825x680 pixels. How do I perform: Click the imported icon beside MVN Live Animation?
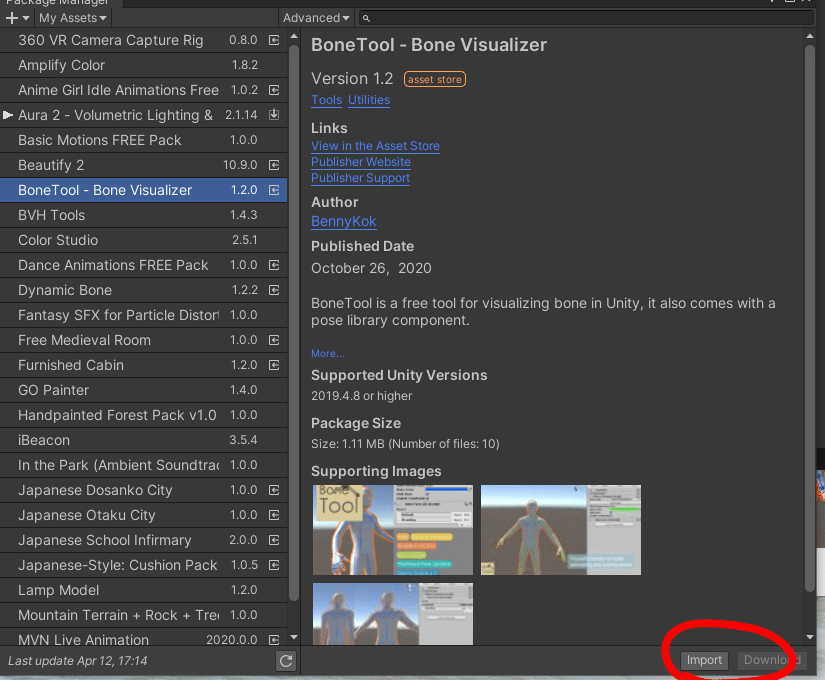(274, 640)
